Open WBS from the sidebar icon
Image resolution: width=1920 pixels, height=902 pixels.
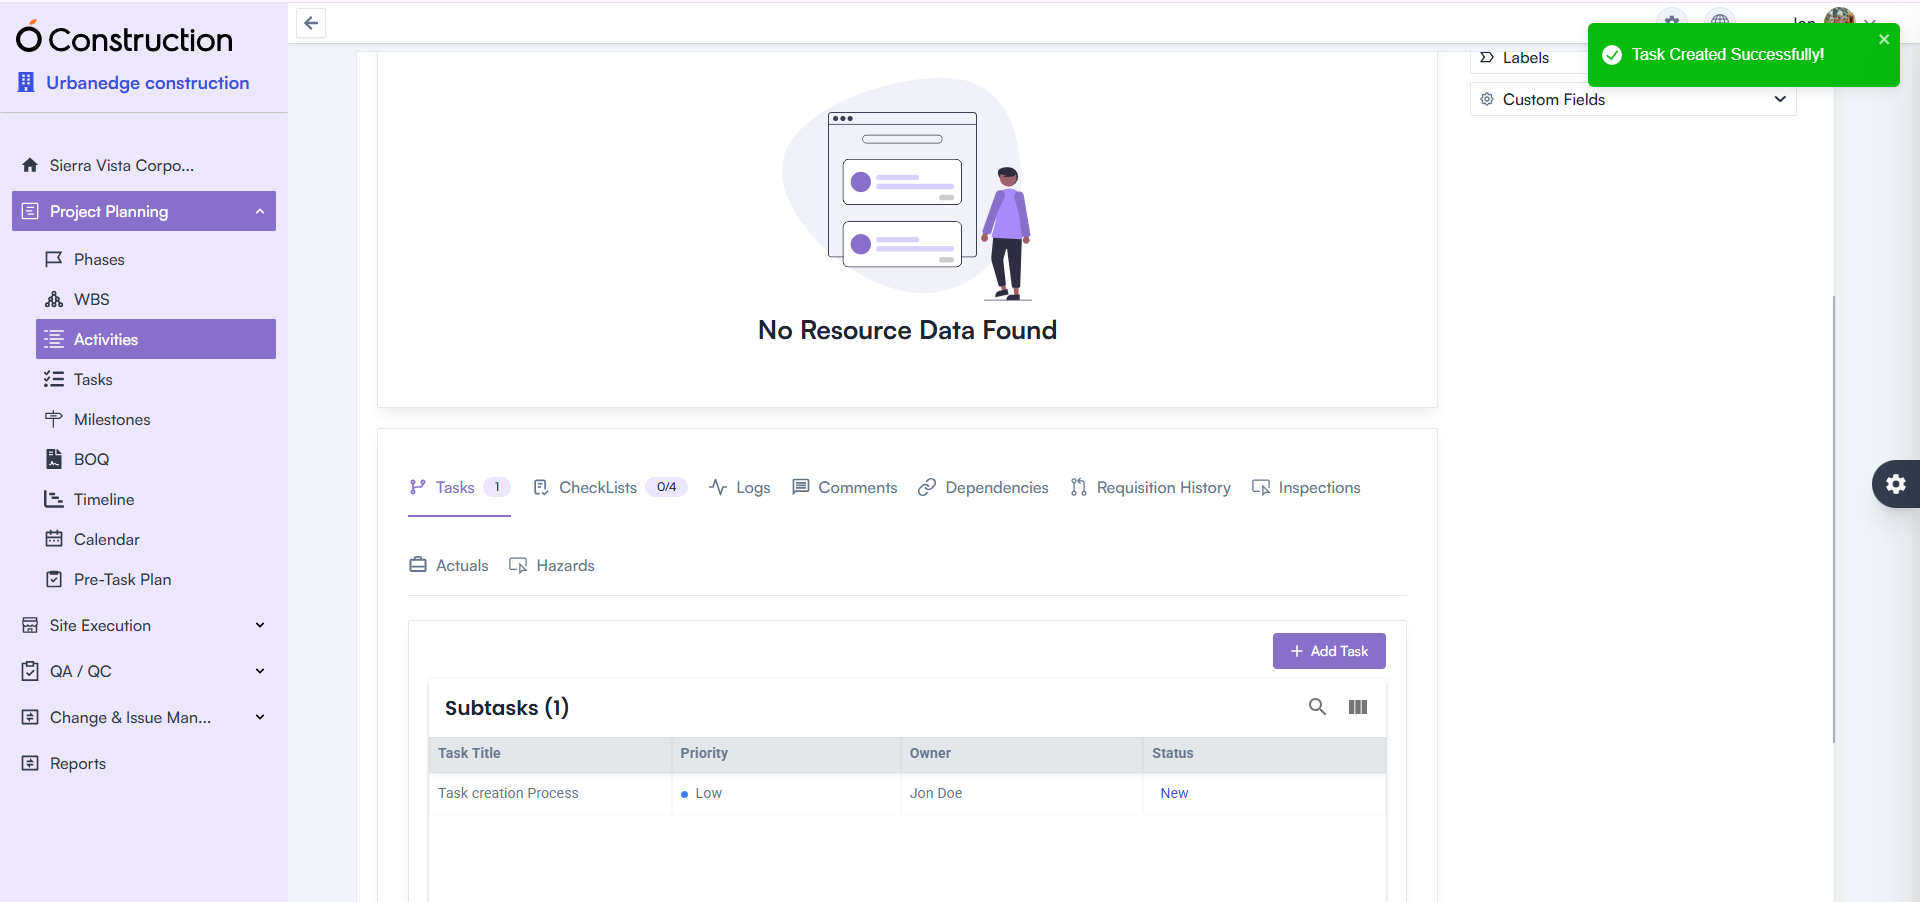coord(53,299)
